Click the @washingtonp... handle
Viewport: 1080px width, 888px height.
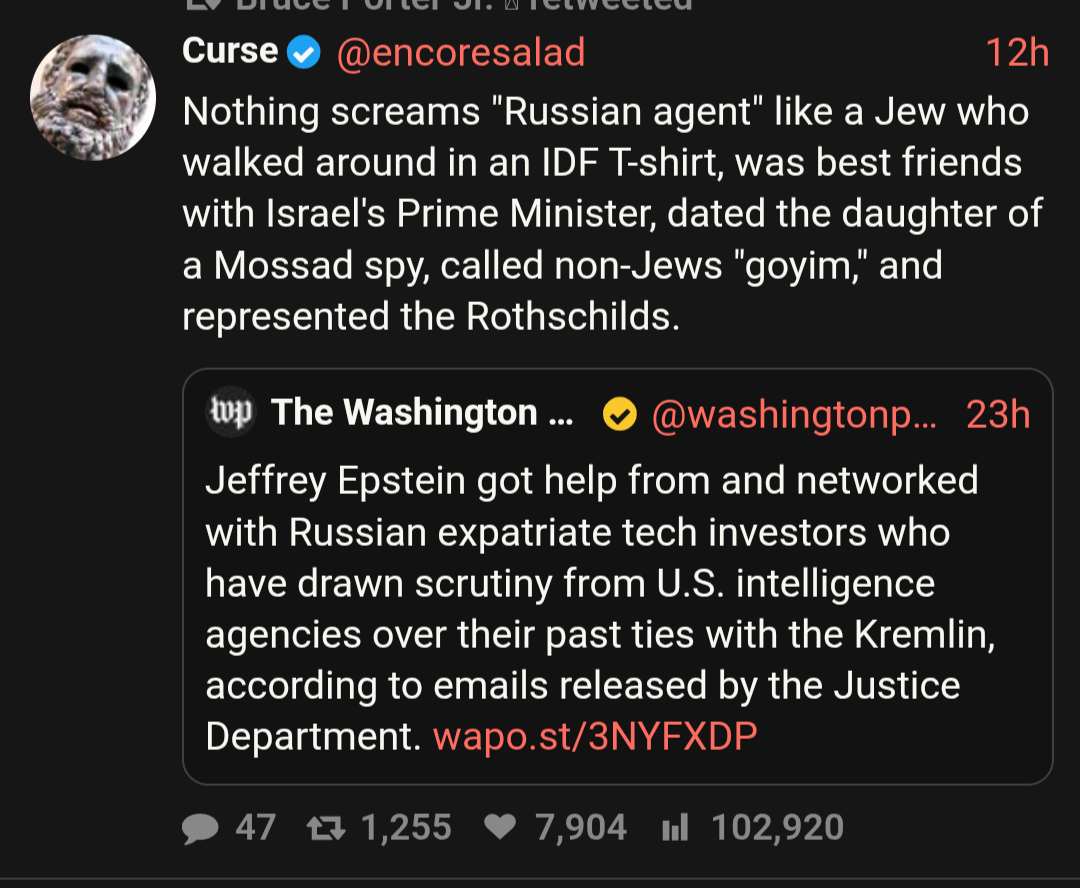pyautogui.click(x=794, y=414)
